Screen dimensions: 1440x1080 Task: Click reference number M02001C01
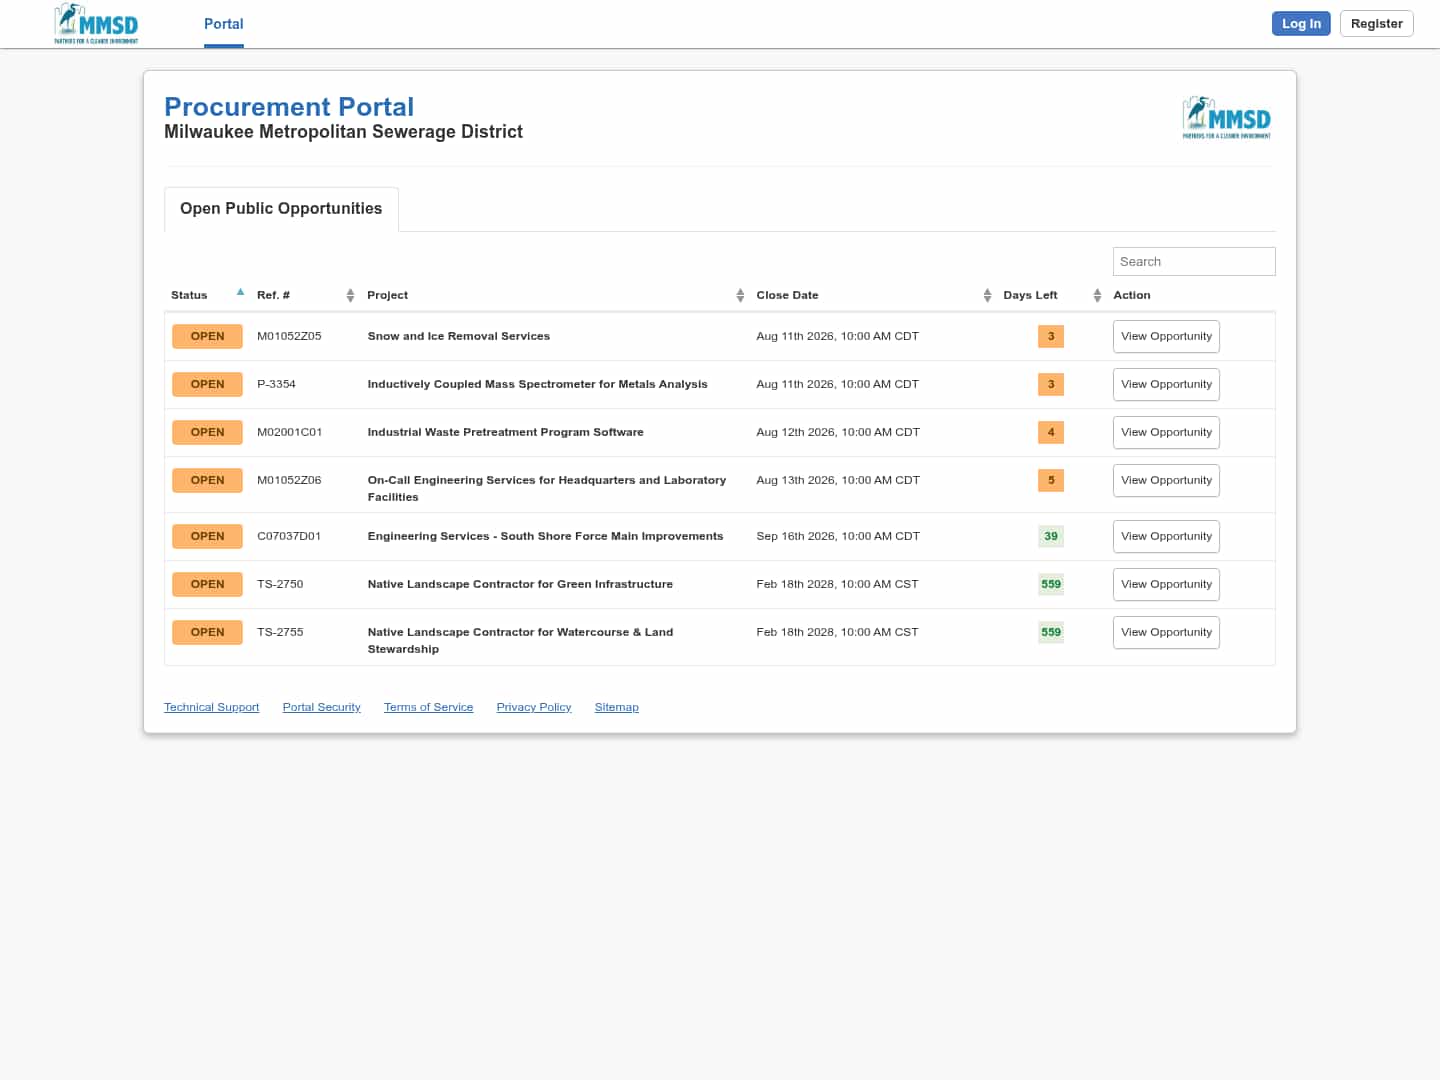pyautogui.click(x=290, y=432)
